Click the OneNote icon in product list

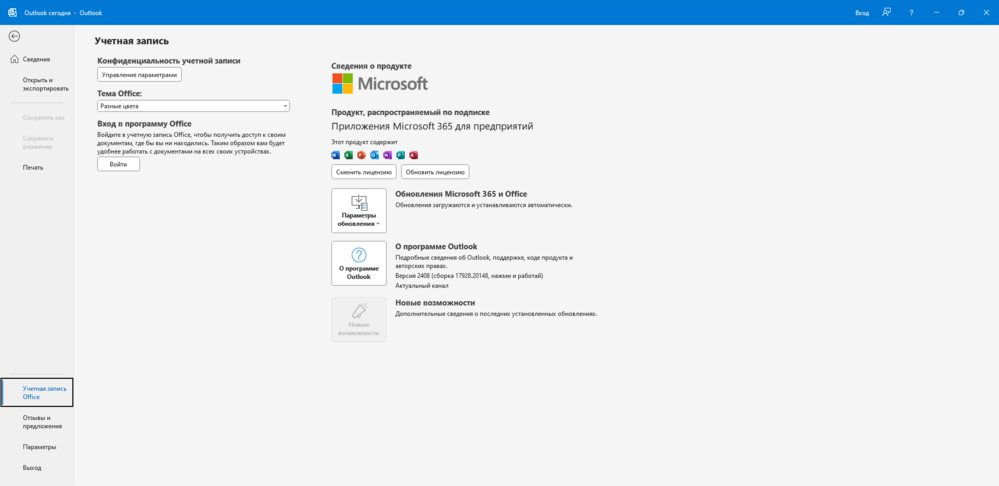click(388, 155)
